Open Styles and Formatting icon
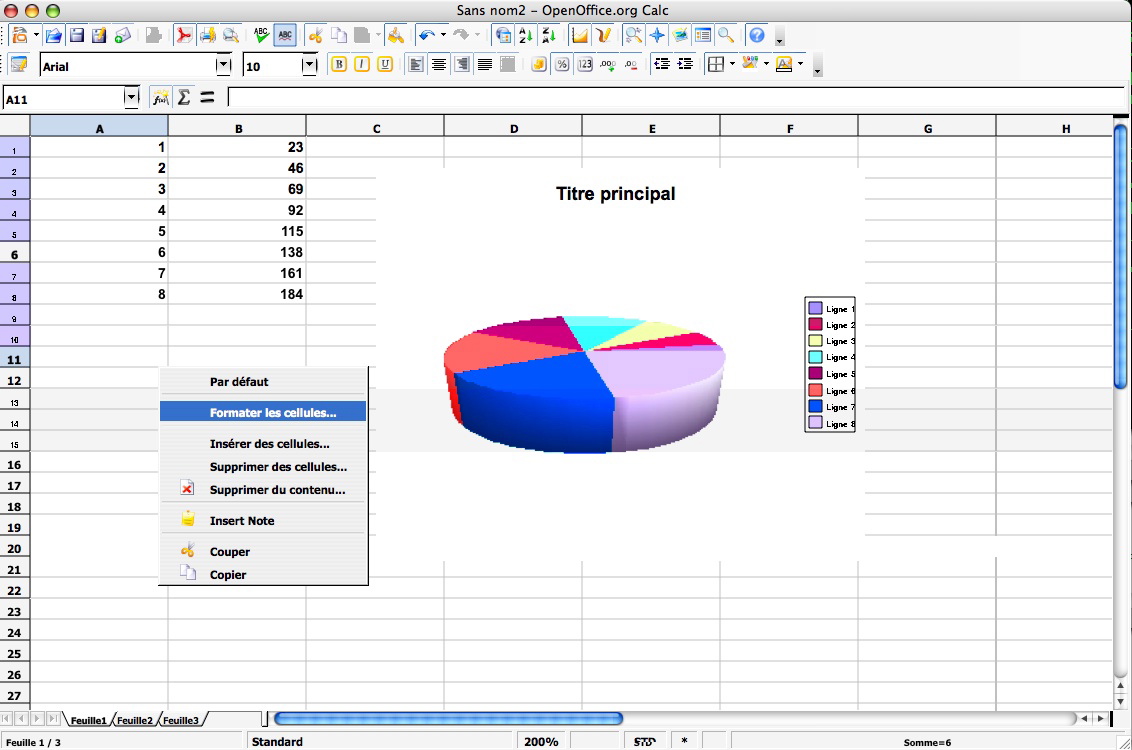Viewport: 1132px width, 750px height. click(x=19, y=64)
